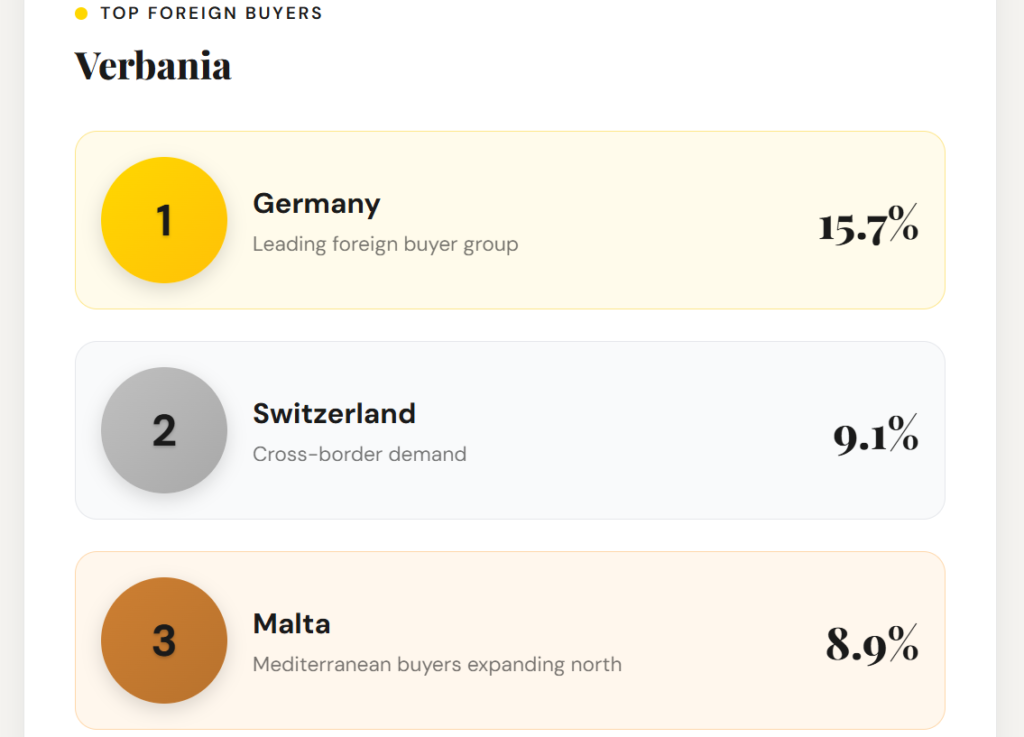Image resolution: width=1024 pixels, height=737 pixels.
Task: Click the Cross-border demand description
Action: pos(359,454)
